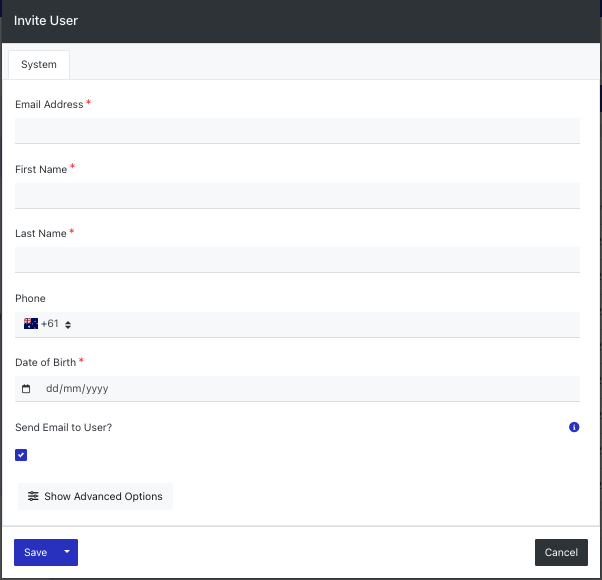602x580 pixels.
Task: Switch to the System tab
Action: tap(39, 64)
